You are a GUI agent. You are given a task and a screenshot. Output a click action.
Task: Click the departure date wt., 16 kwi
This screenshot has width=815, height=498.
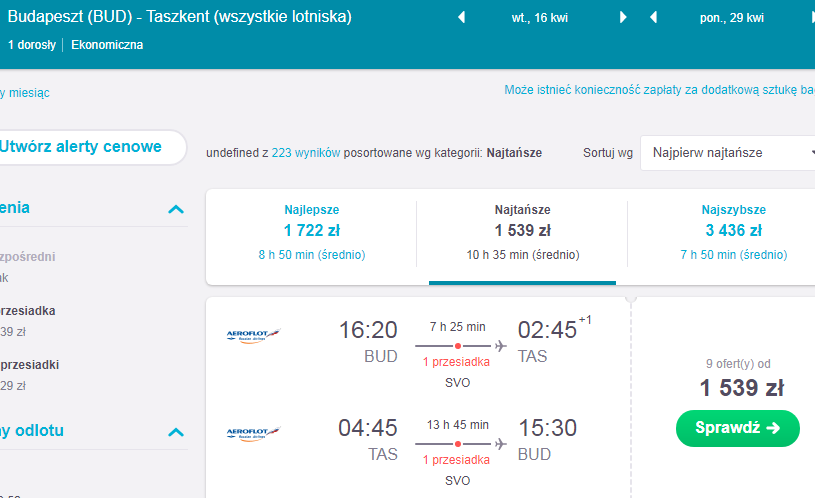[540, 18]
